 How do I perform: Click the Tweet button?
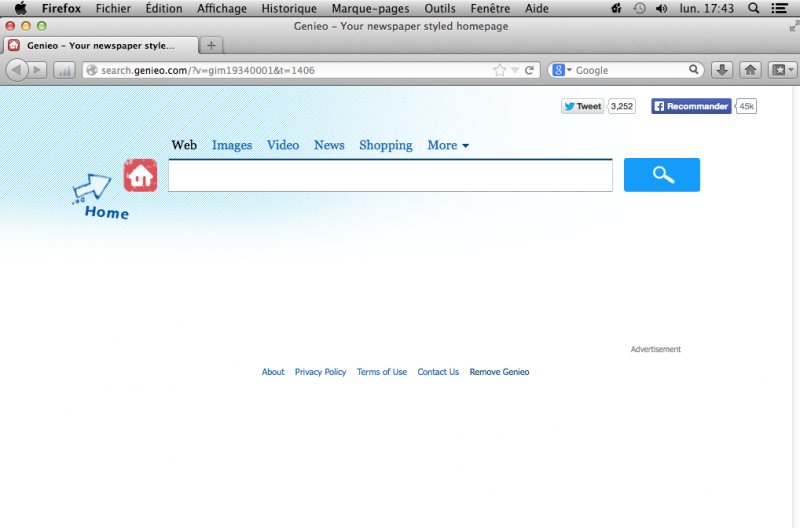[x=583, y=106]
